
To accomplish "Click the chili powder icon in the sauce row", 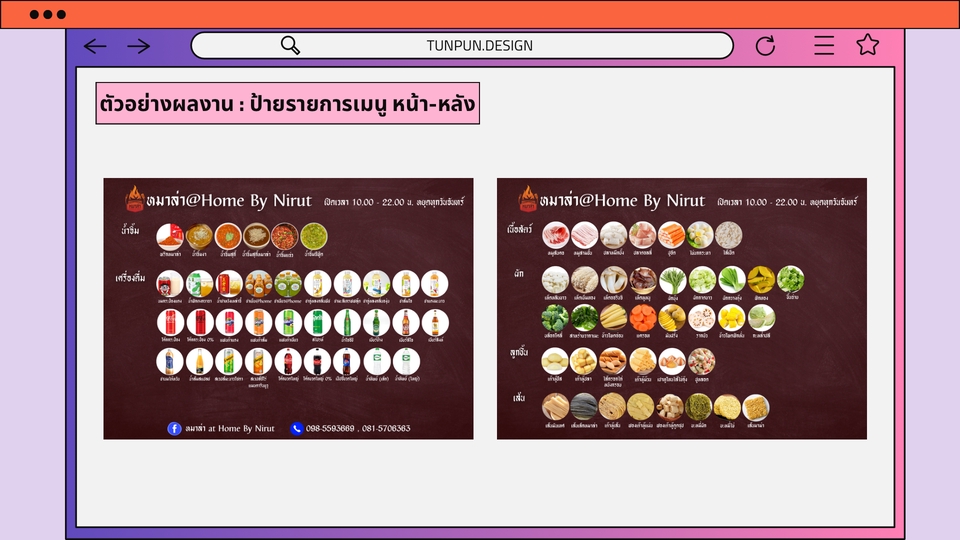I will pos(170,236).
